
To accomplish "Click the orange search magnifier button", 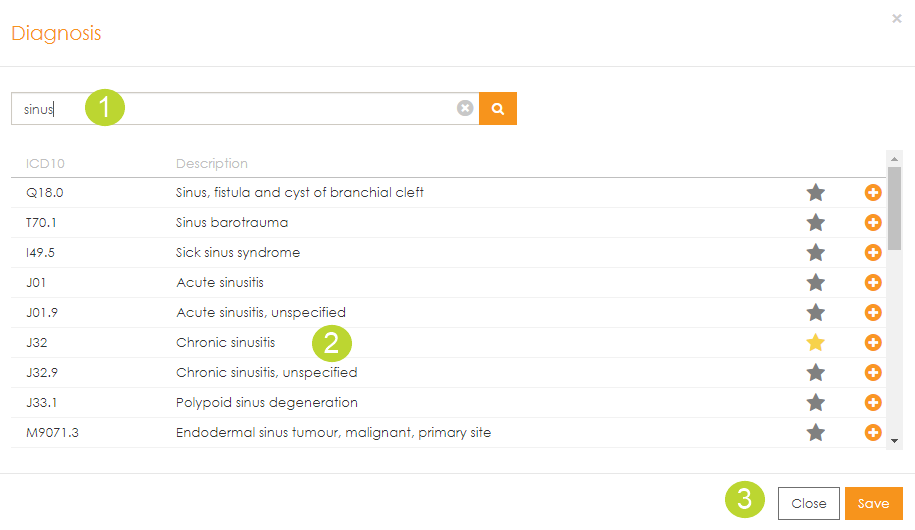I will [x=497, y=109].
